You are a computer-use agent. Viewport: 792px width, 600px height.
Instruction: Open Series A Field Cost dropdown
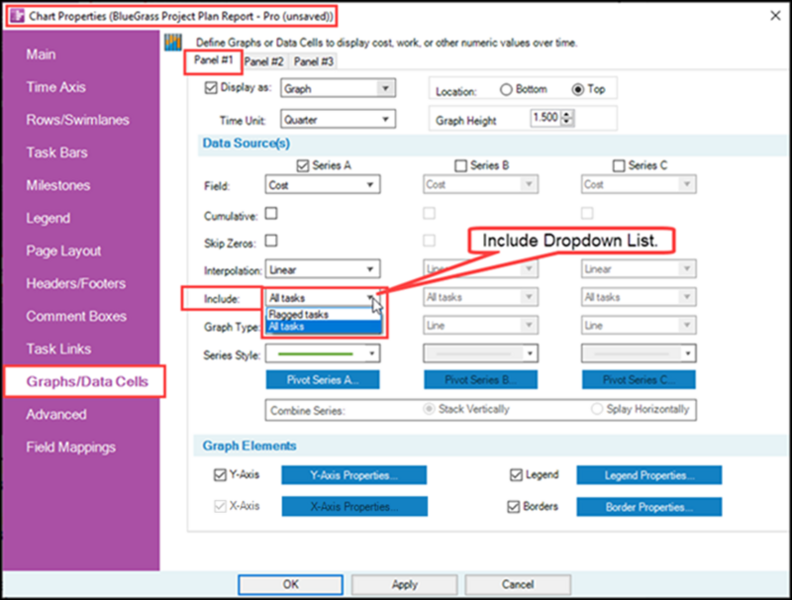coord(323,185)
